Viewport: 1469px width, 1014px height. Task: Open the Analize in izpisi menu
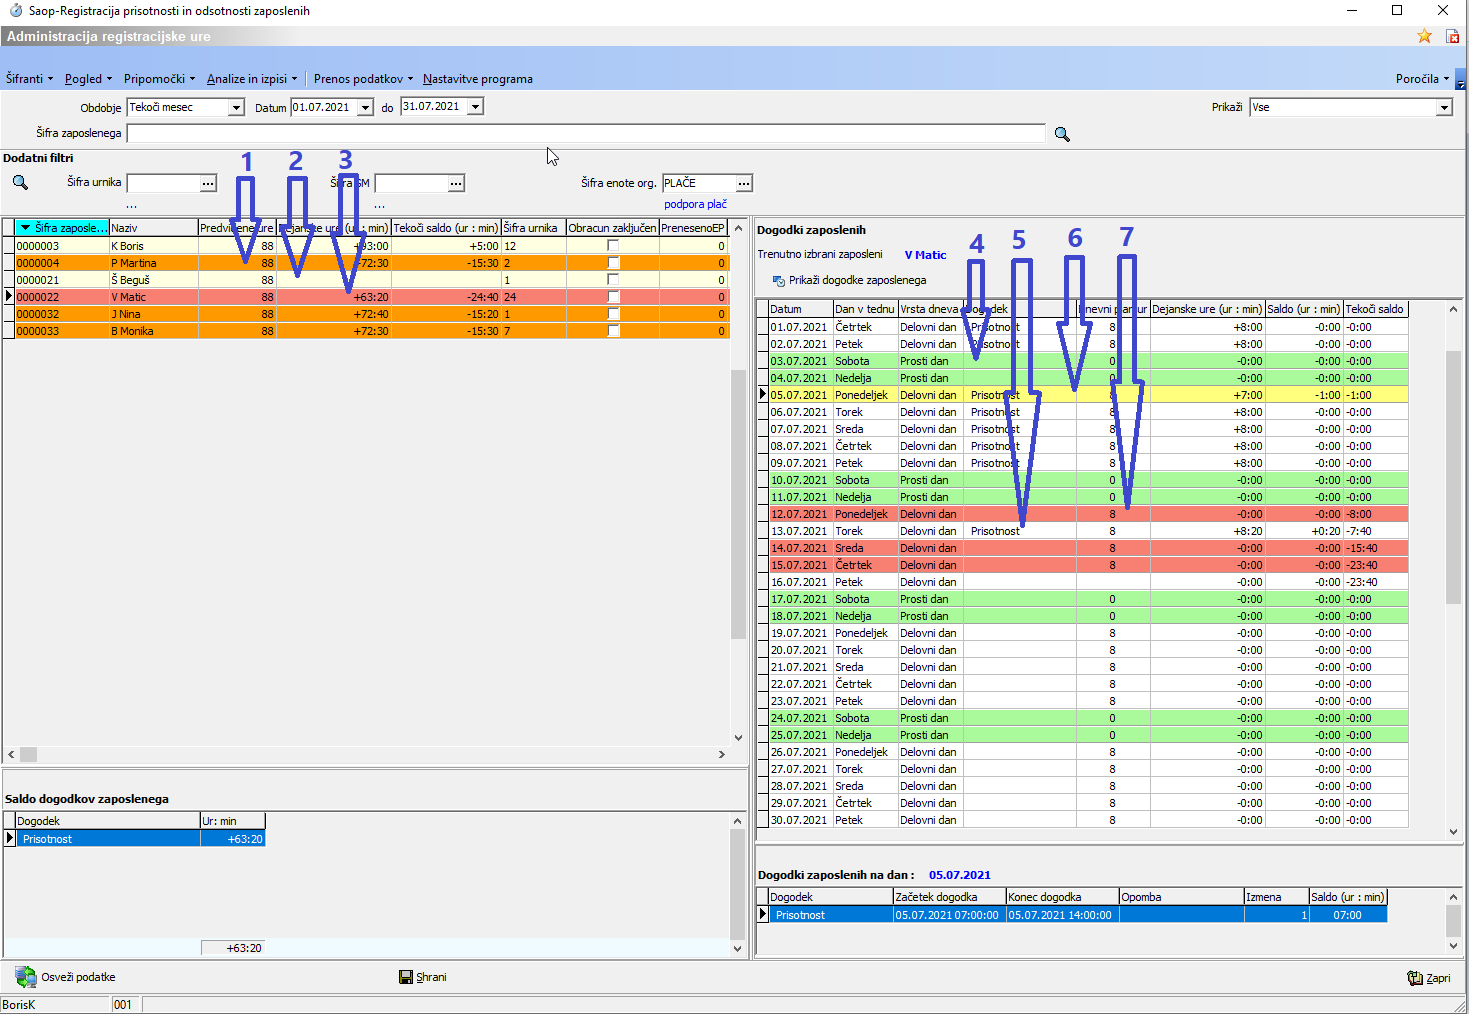251,79
